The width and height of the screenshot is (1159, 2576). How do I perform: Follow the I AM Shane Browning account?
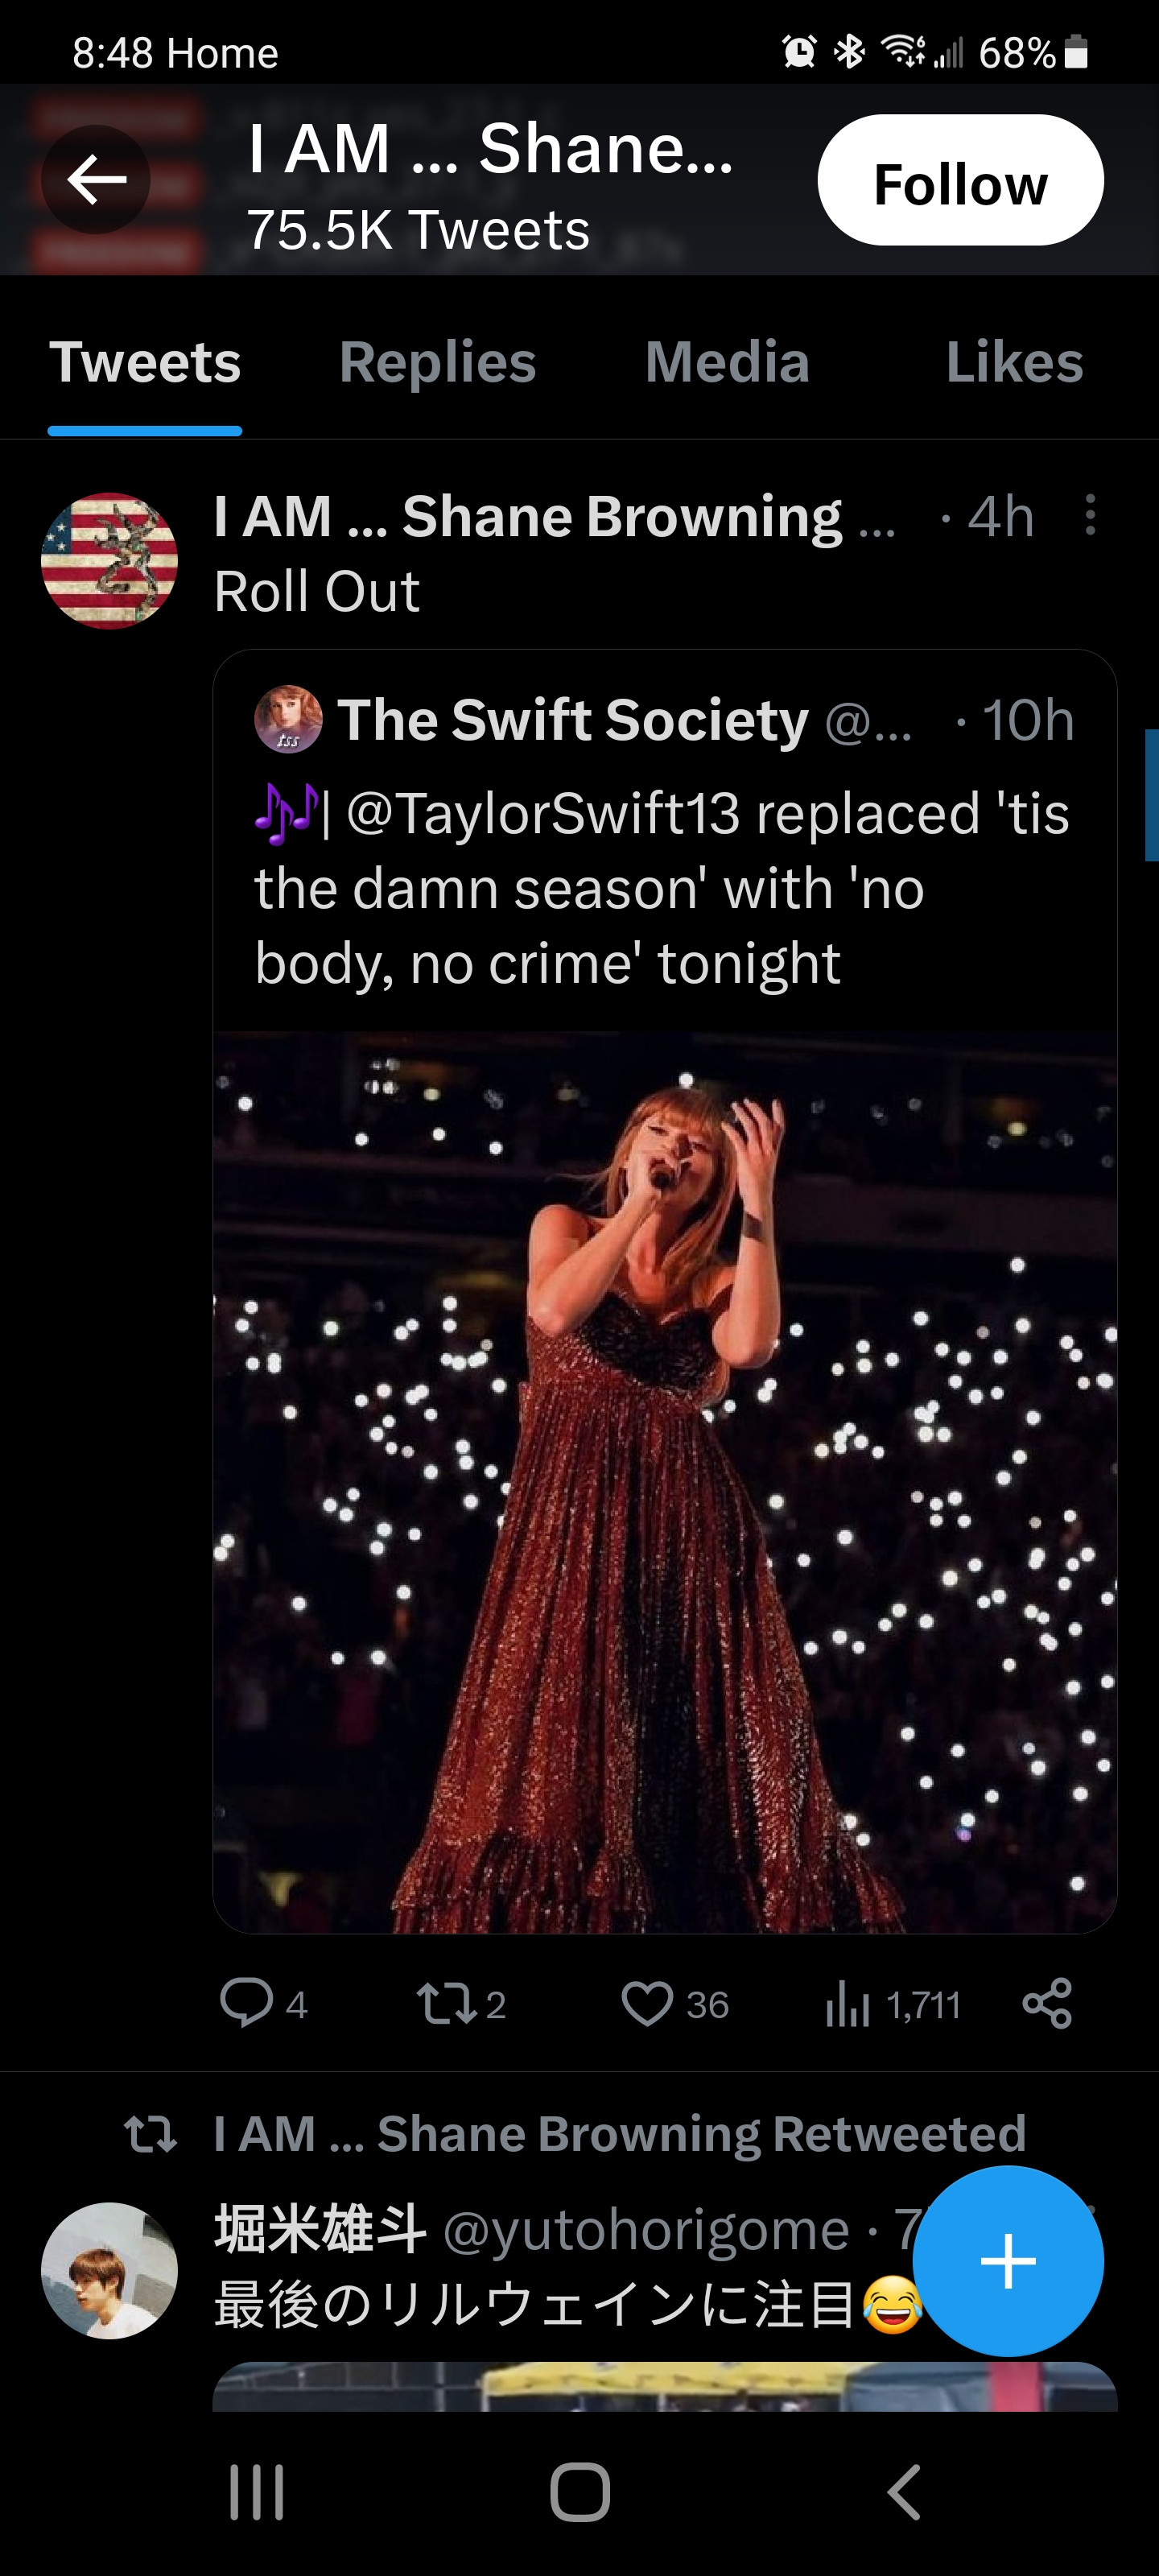point(960,181)
